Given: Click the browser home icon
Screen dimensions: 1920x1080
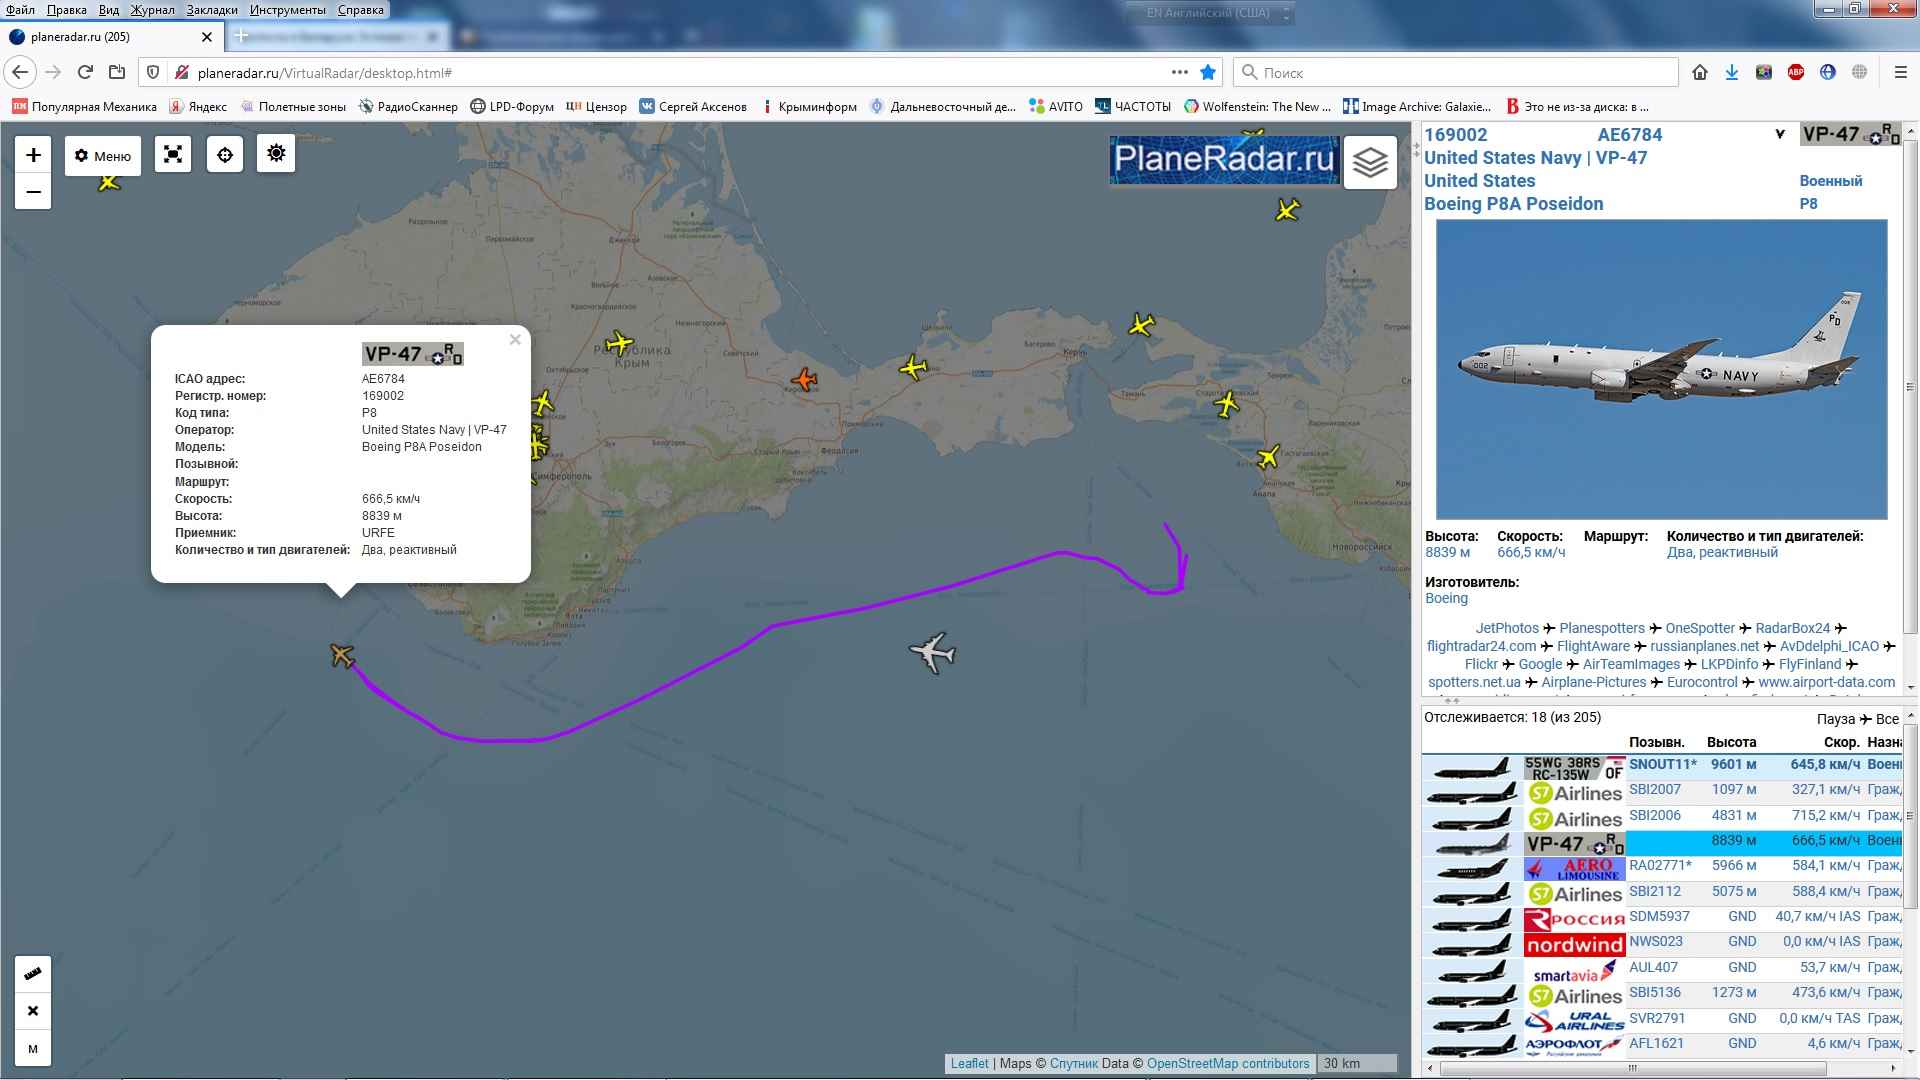Looking at the screenshot, I should pyautogui.click(x=1700, y=72).
